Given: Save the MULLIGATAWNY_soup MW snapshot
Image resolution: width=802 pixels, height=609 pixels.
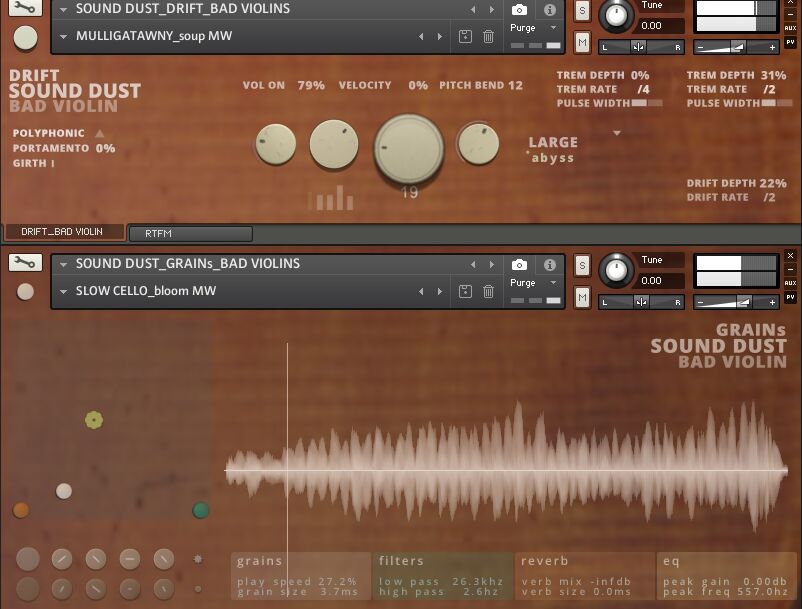Looking at the screenshot, I should coord(465,36).
